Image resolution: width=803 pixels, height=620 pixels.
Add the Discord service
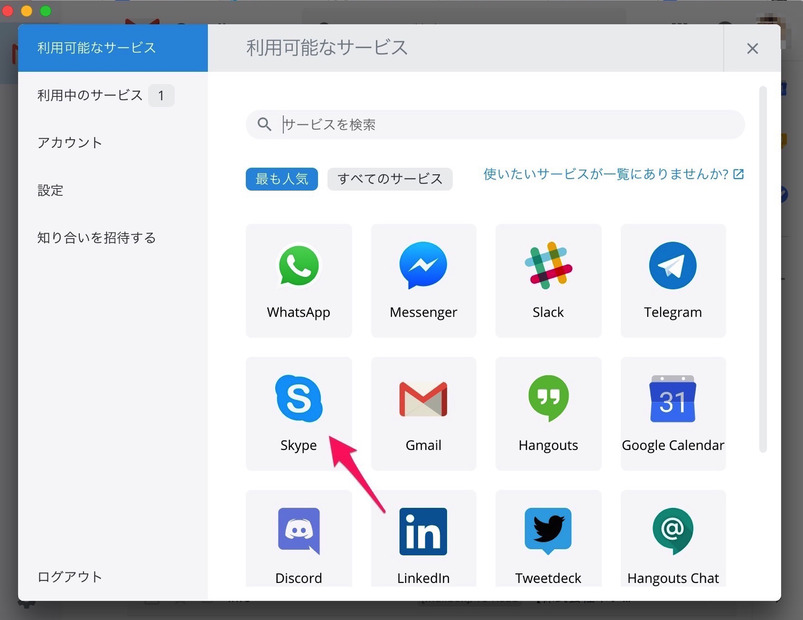(x=299, y=539)
